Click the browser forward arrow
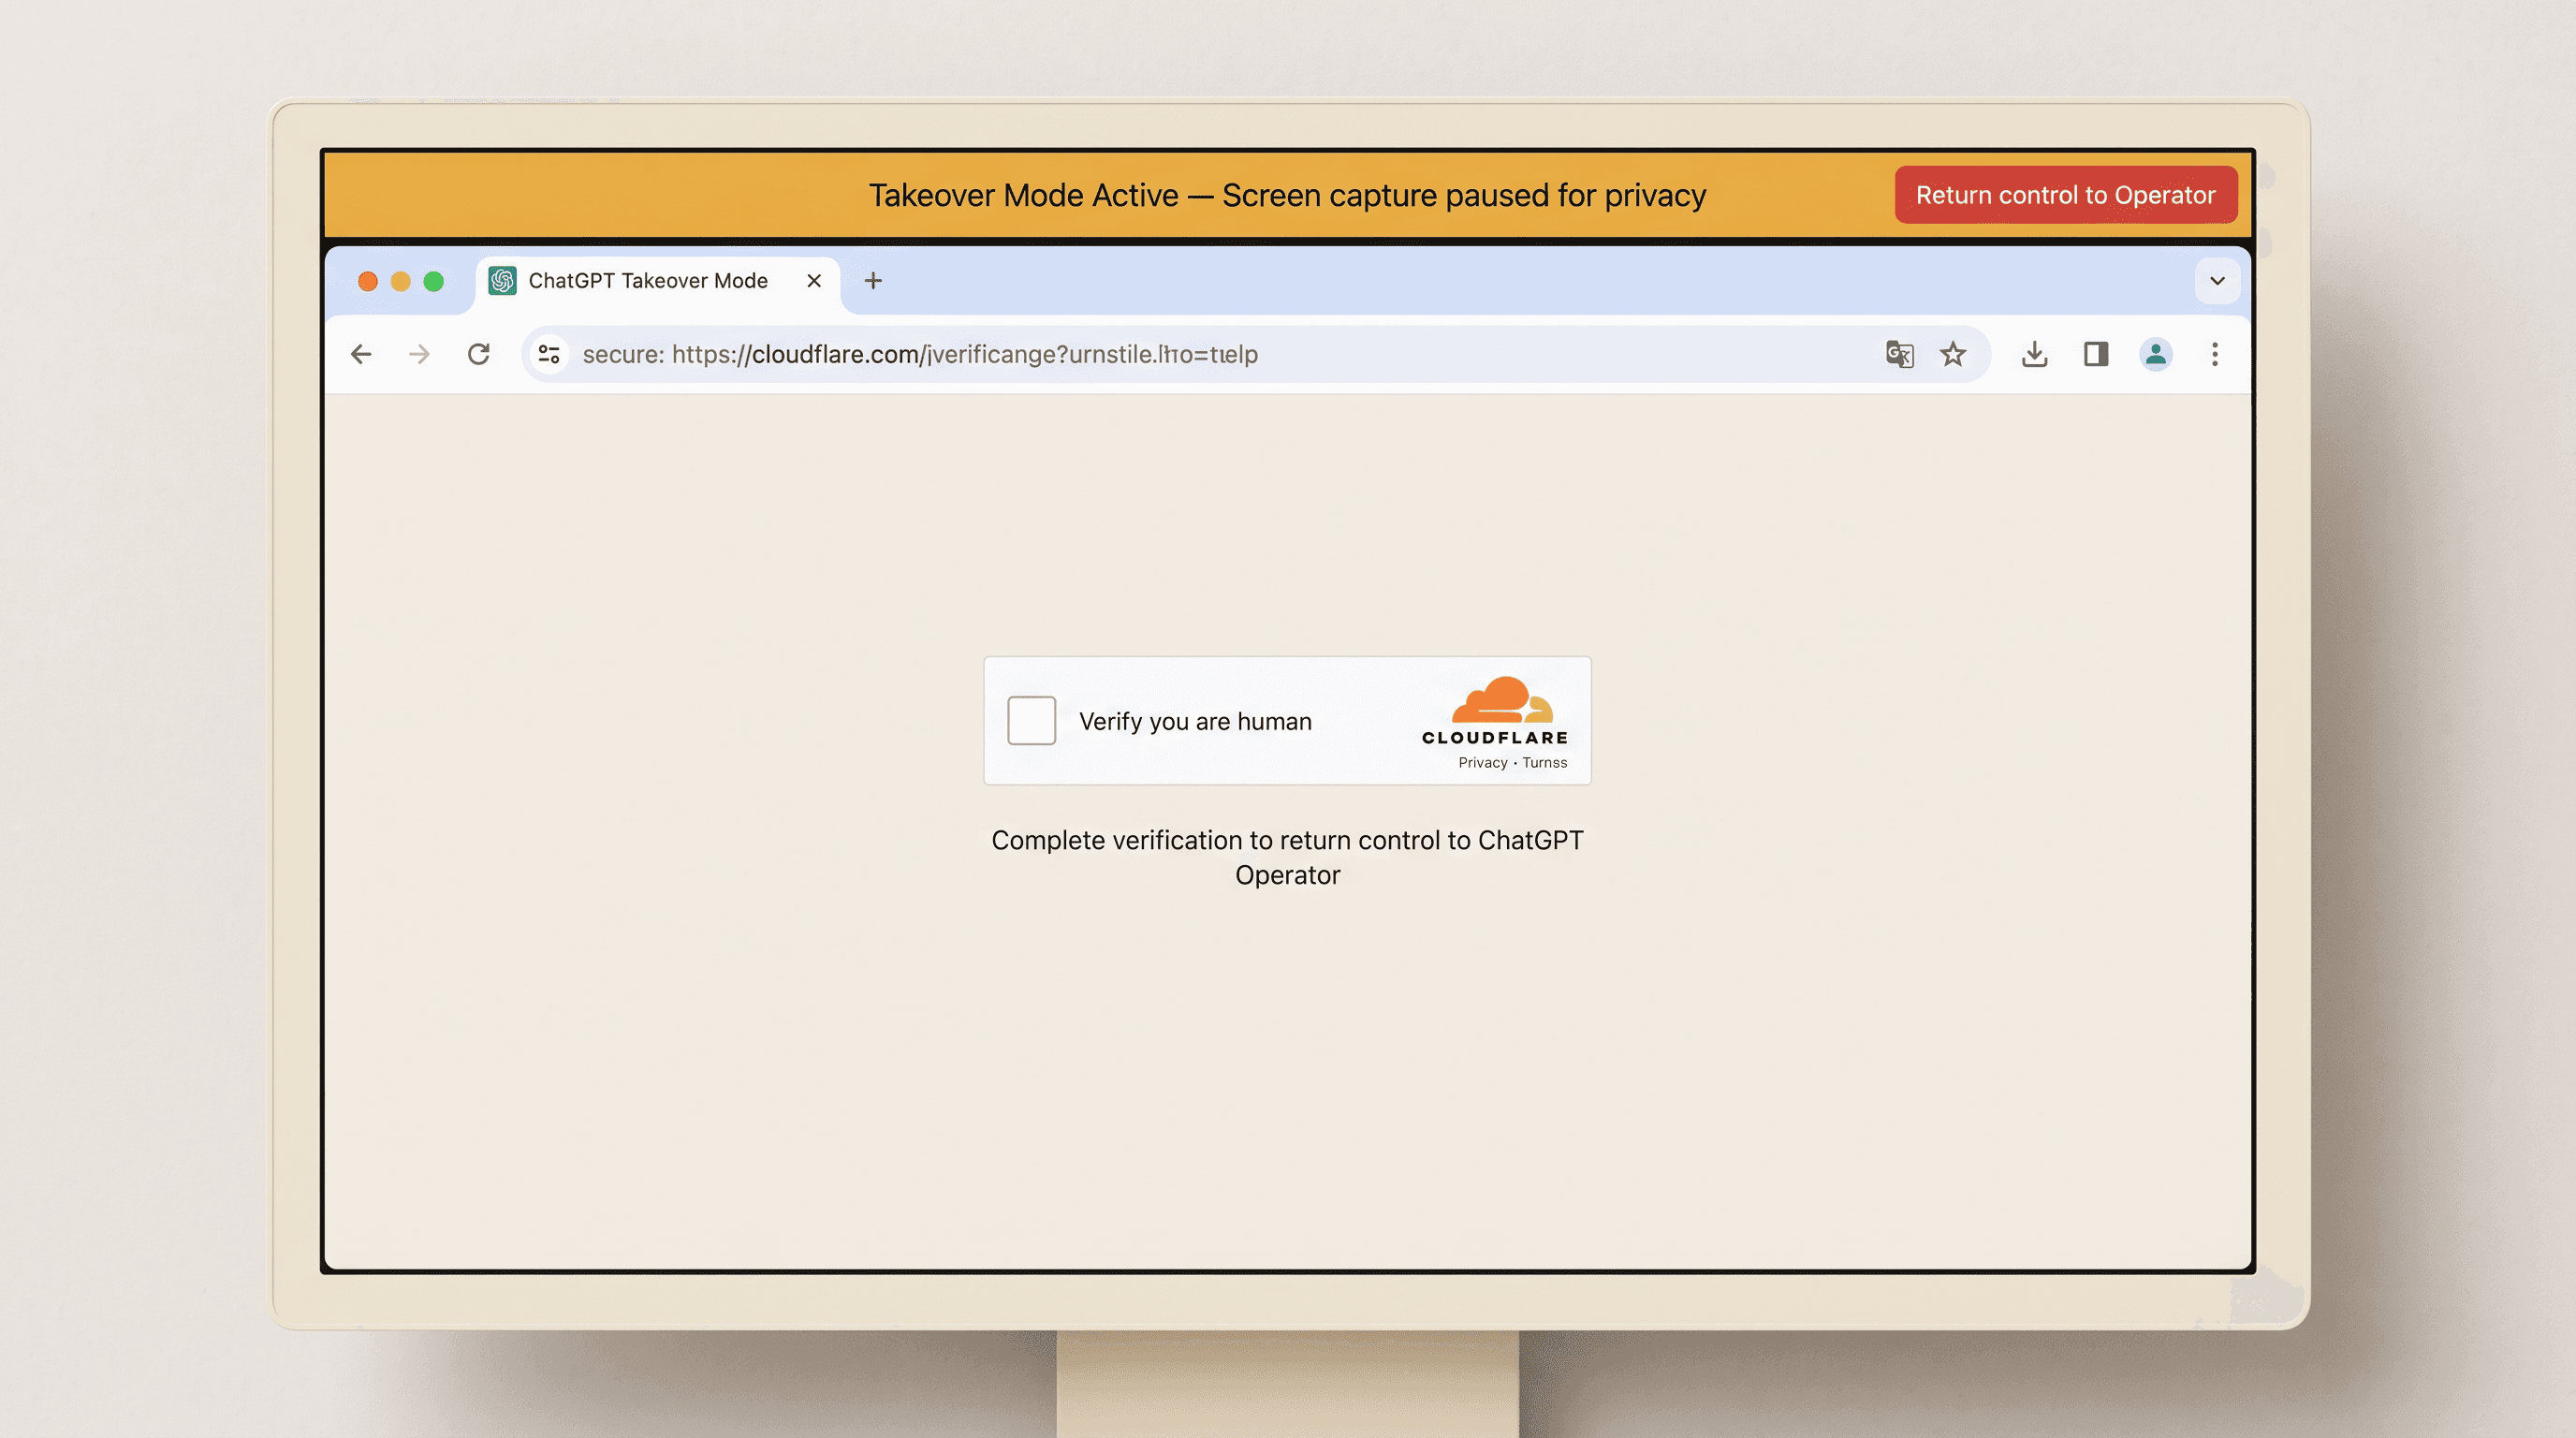The height and width of the screenshot is (1438, 2576). [x=419, y=354]
